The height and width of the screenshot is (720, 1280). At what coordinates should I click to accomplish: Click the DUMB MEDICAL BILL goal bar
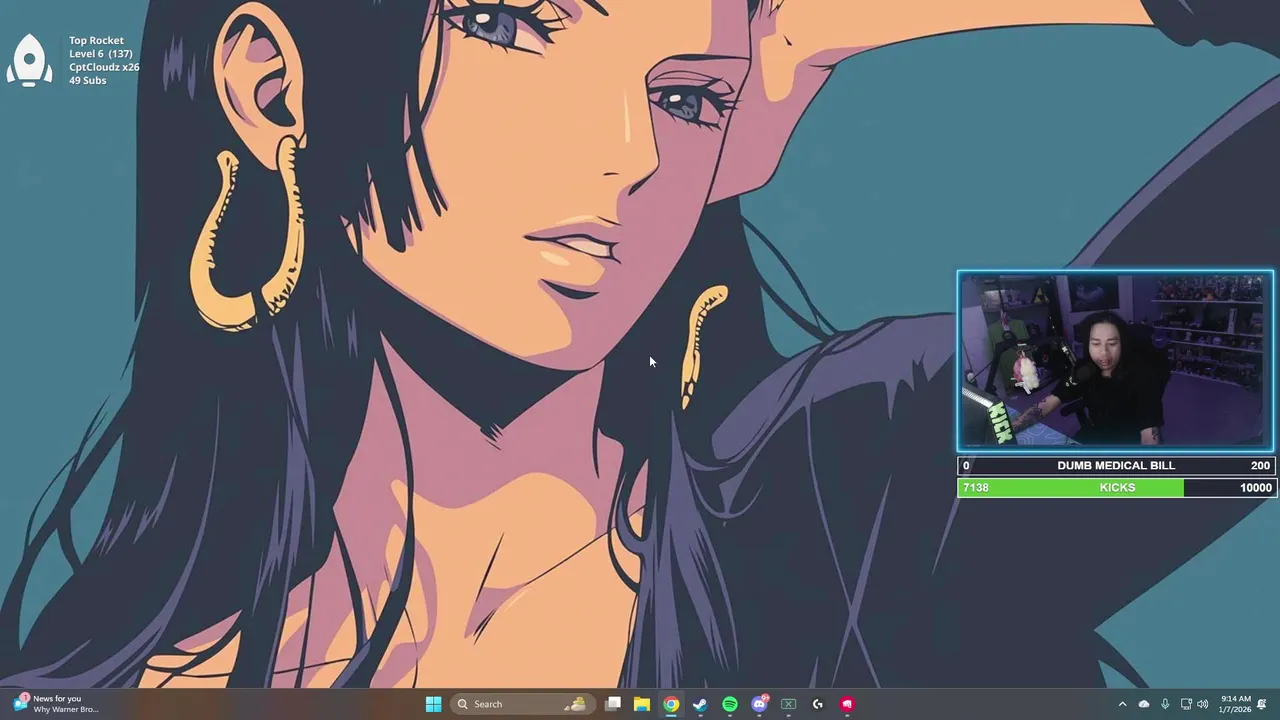pos(1115,465)
